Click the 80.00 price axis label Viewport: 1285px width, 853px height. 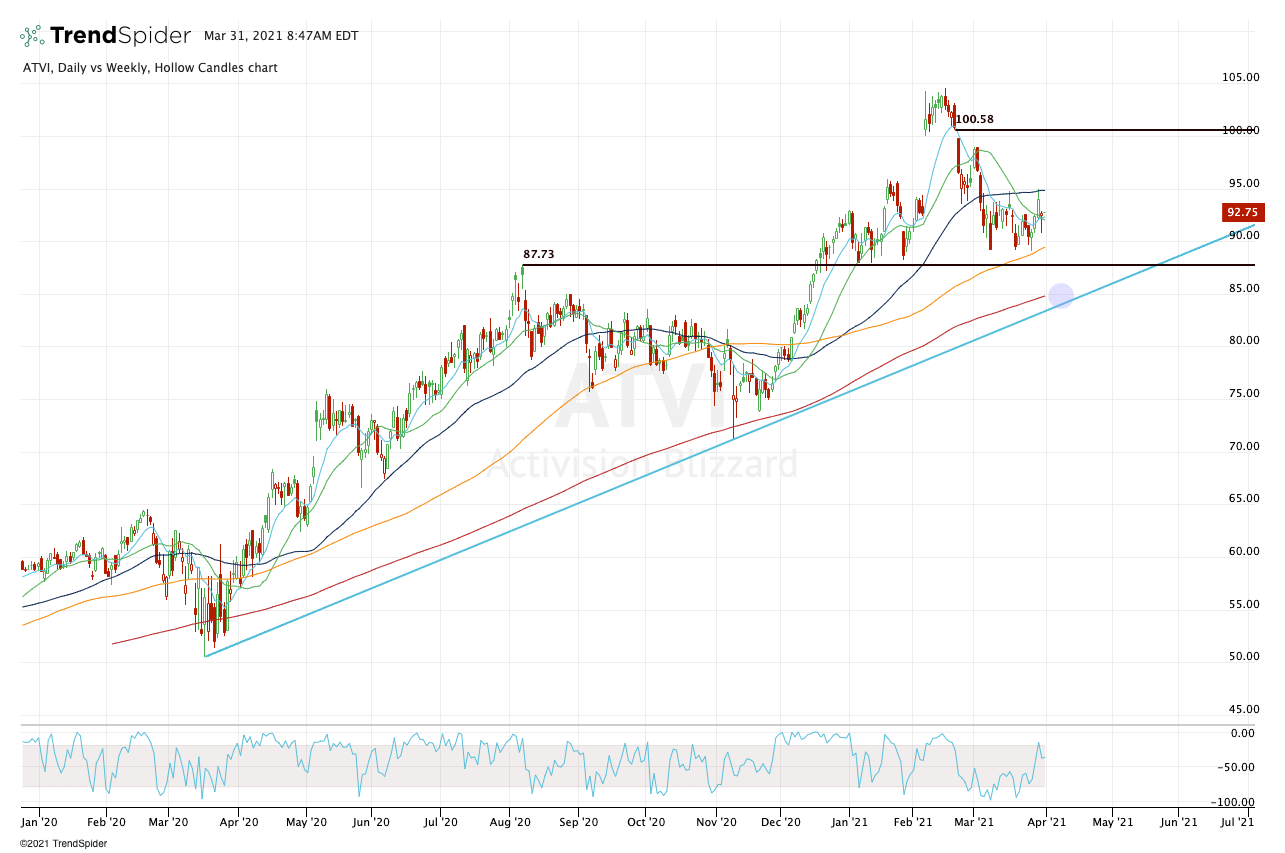pos(1246,340)
